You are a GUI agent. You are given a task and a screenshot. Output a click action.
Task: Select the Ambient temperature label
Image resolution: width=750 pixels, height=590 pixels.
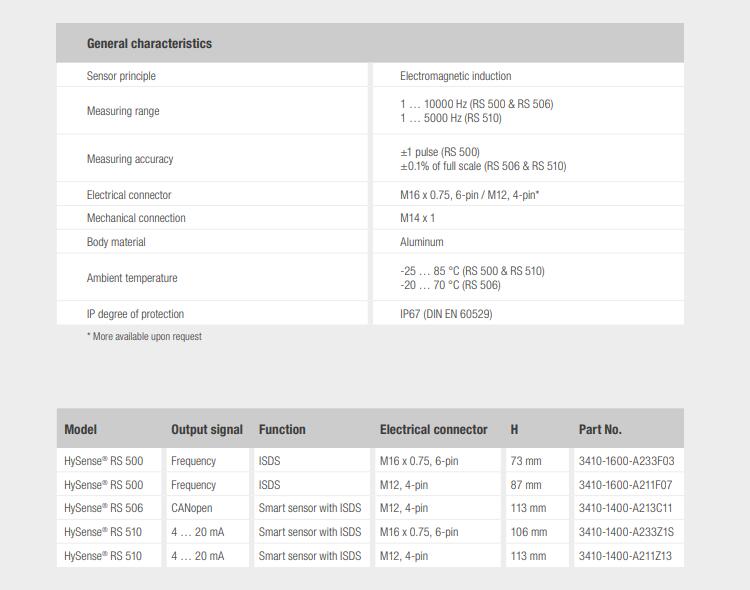pyautogui.click(x=132, y=278)
